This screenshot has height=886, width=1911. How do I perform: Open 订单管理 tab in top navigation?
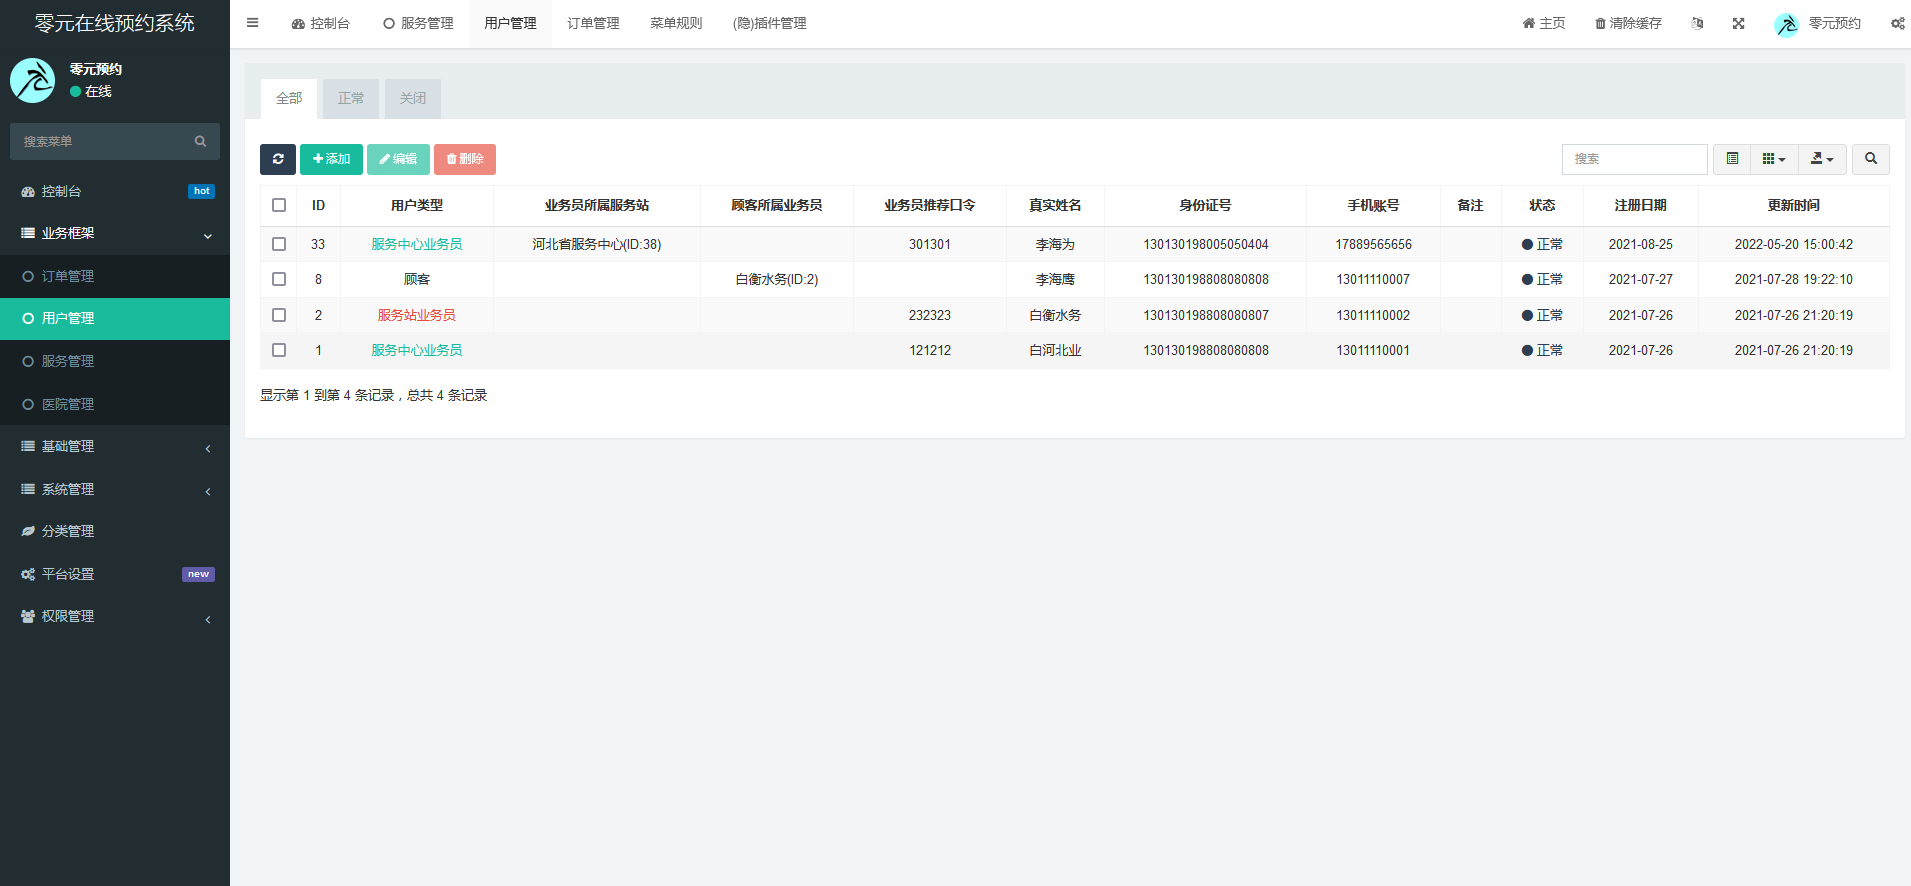593,23
